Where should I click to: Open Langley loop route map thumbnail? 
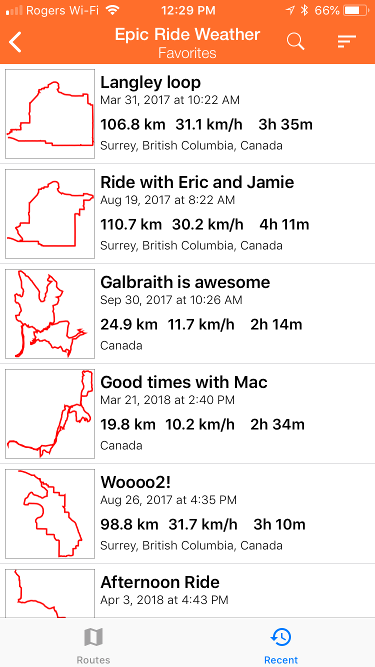pyautogui.click(x=50, y=114)
